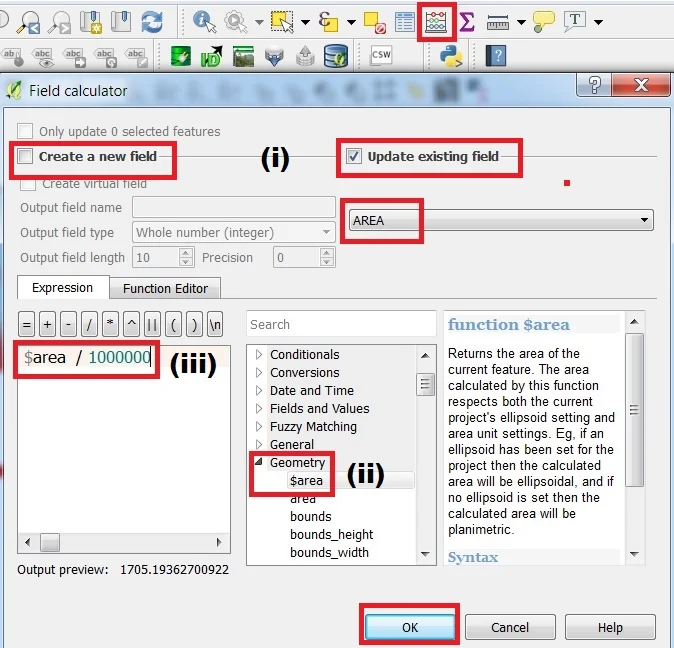The width and height of the screenshot is (674, 648).
Task: Select the Select Features by rectangle tool
Action: pos(282,21)
